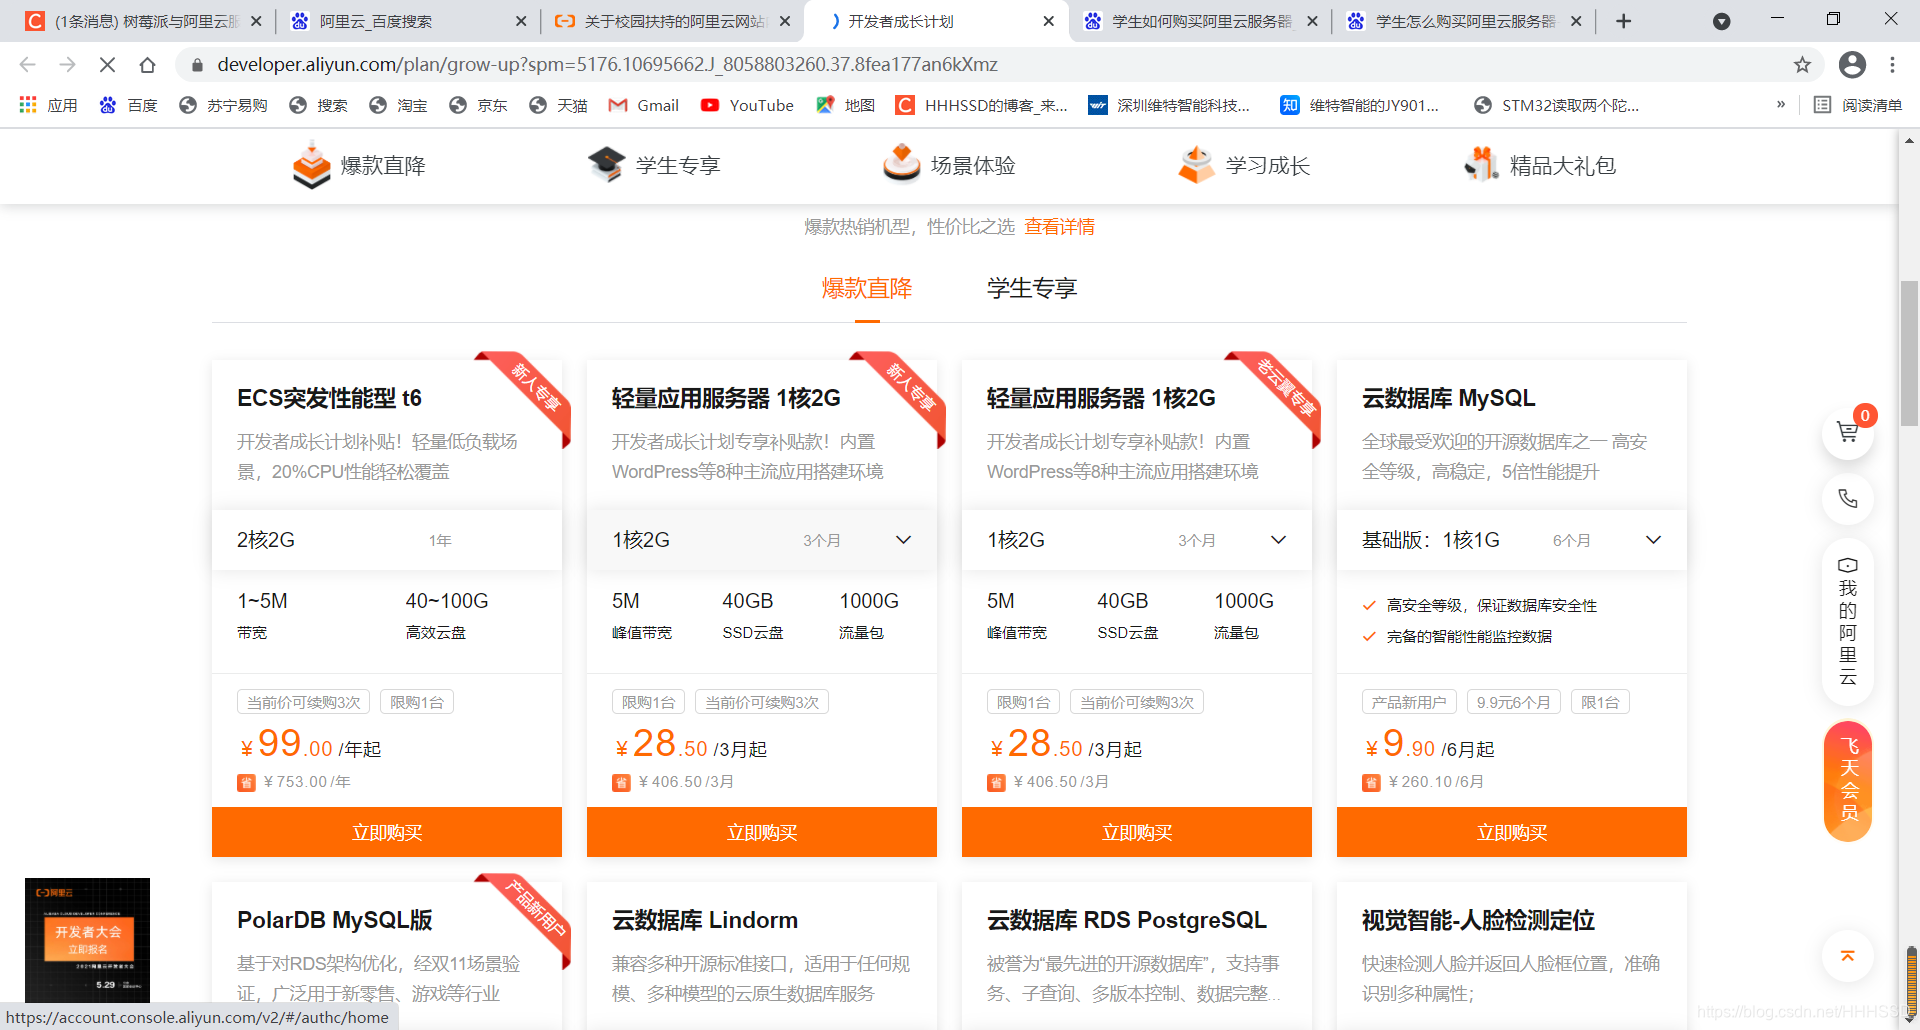Viewport: 1920px width, 1030px height.
Task: Open the 阅读清单 reading list
Action: [1858, 105]
